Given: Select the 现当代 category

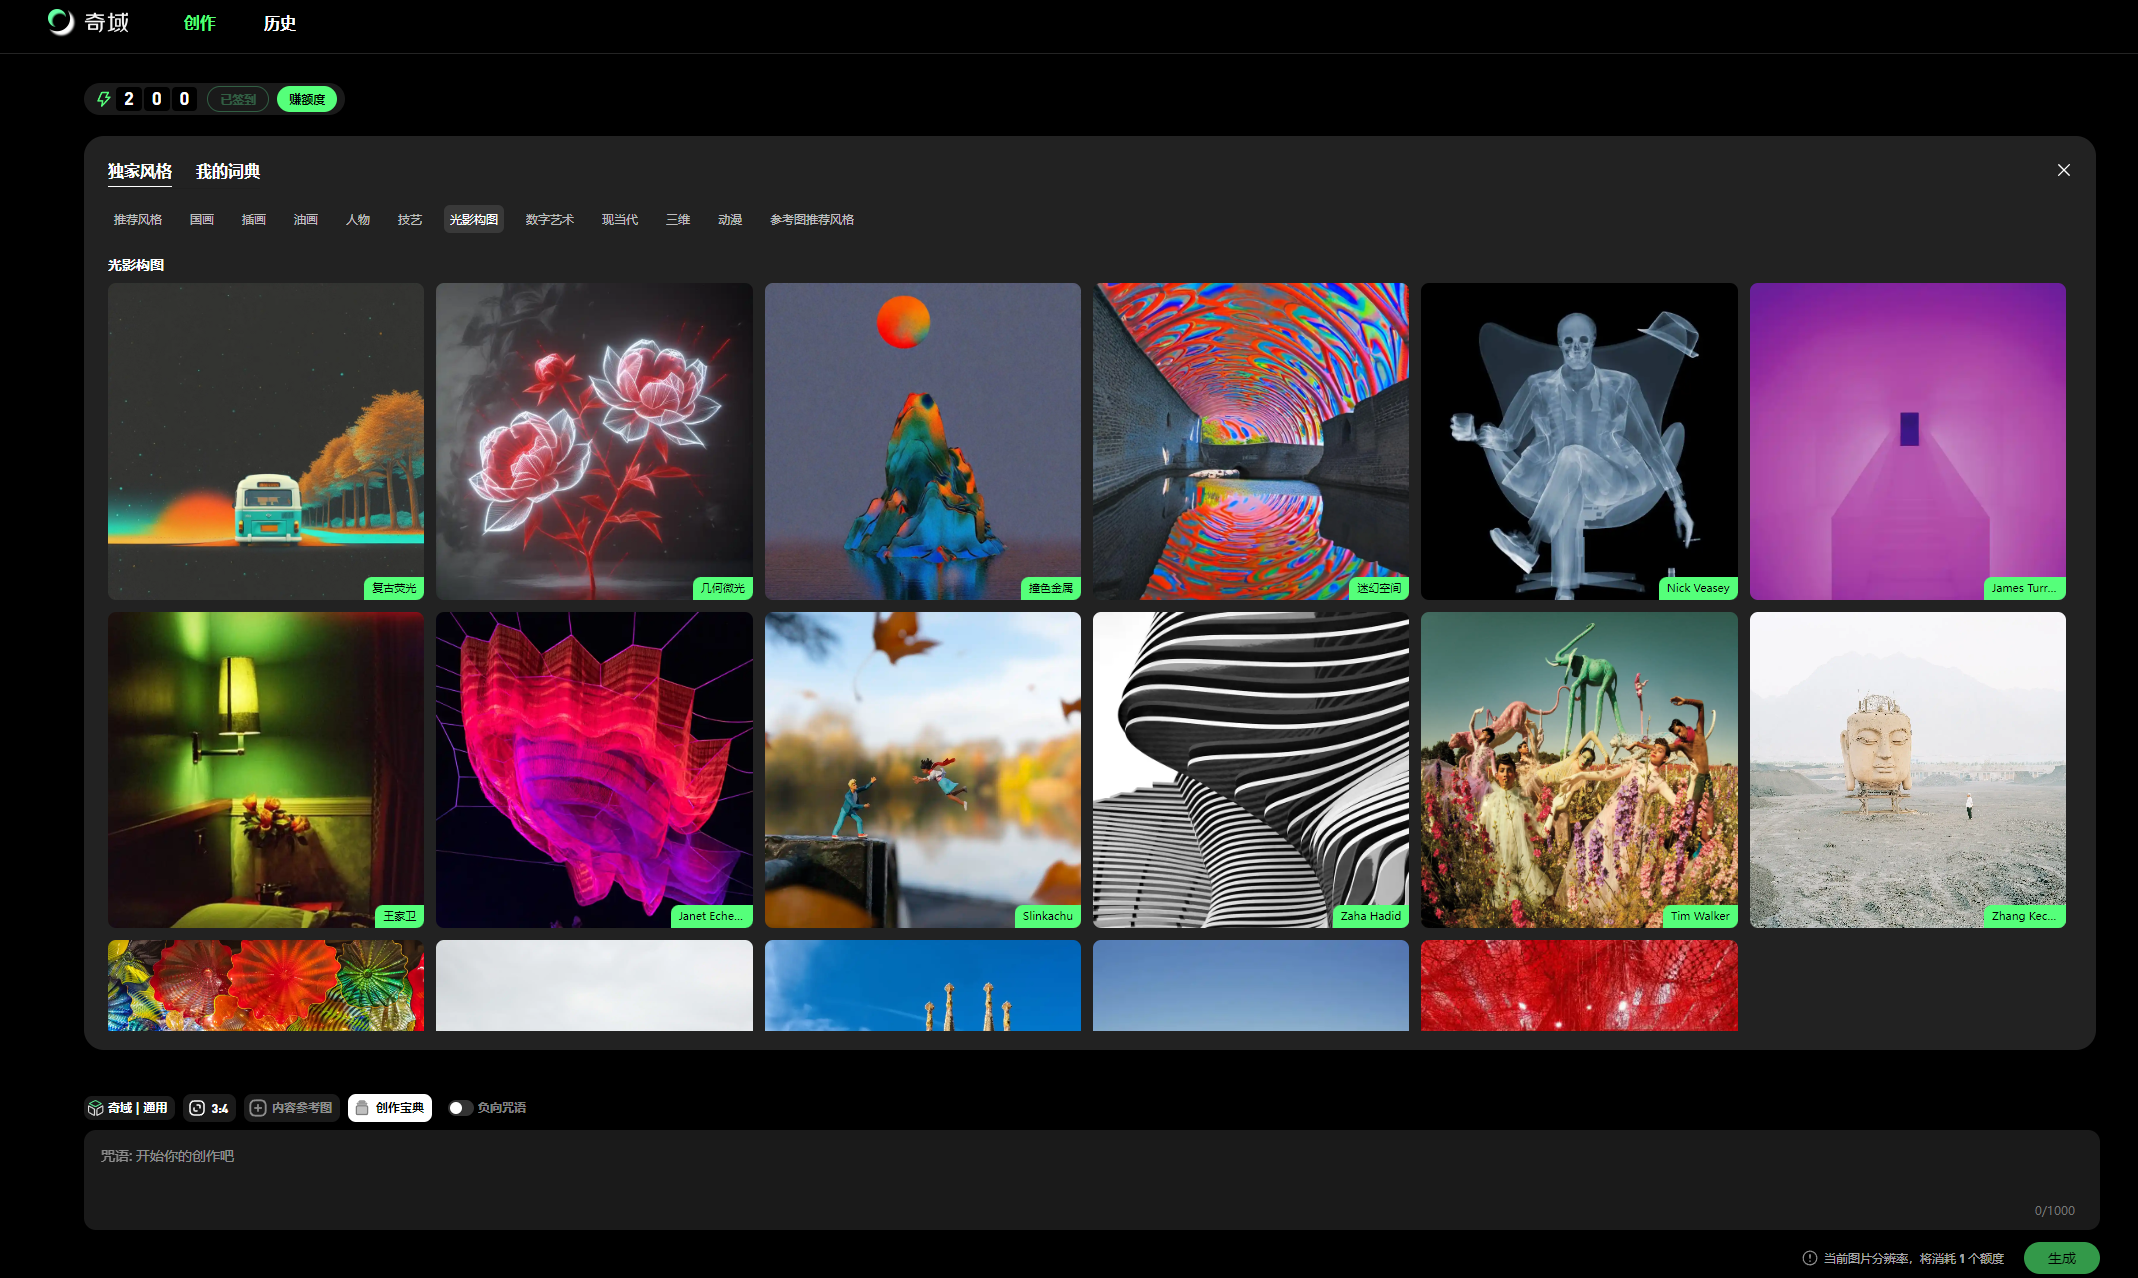Looking at the screenshot, I should point(620,219).
